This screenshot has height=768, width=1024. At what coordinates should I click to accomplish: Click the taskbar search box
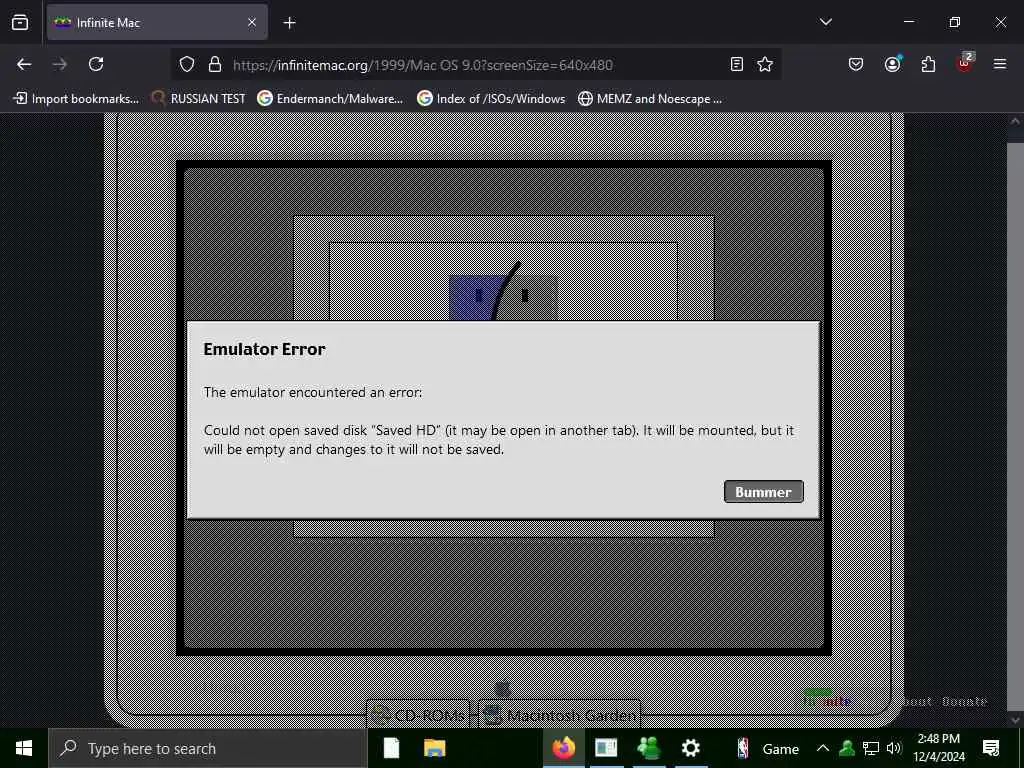pyautogui.click(x=208, y=748)
